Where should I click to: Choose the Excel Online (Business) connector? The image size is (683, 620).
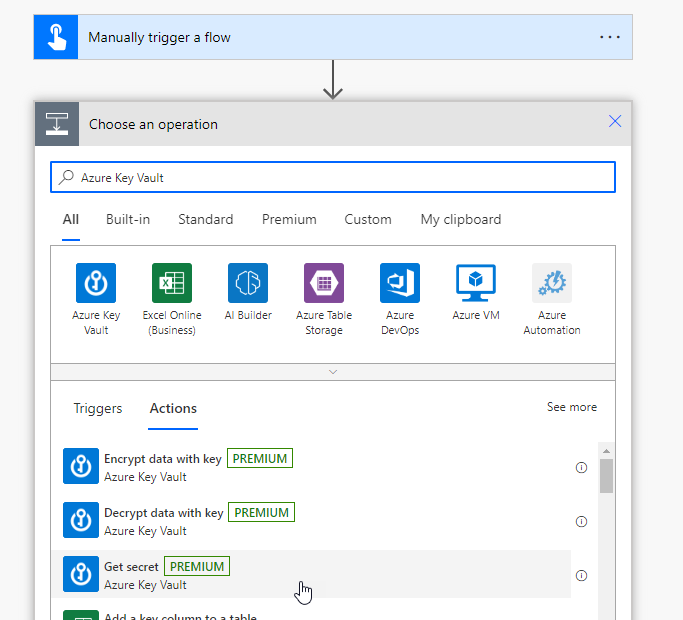[172, 283]
